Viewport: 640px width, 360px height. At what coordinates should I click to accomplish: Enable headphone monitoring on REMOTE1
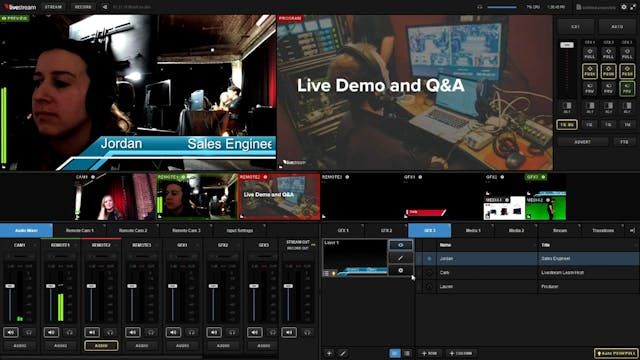[69, 332]
